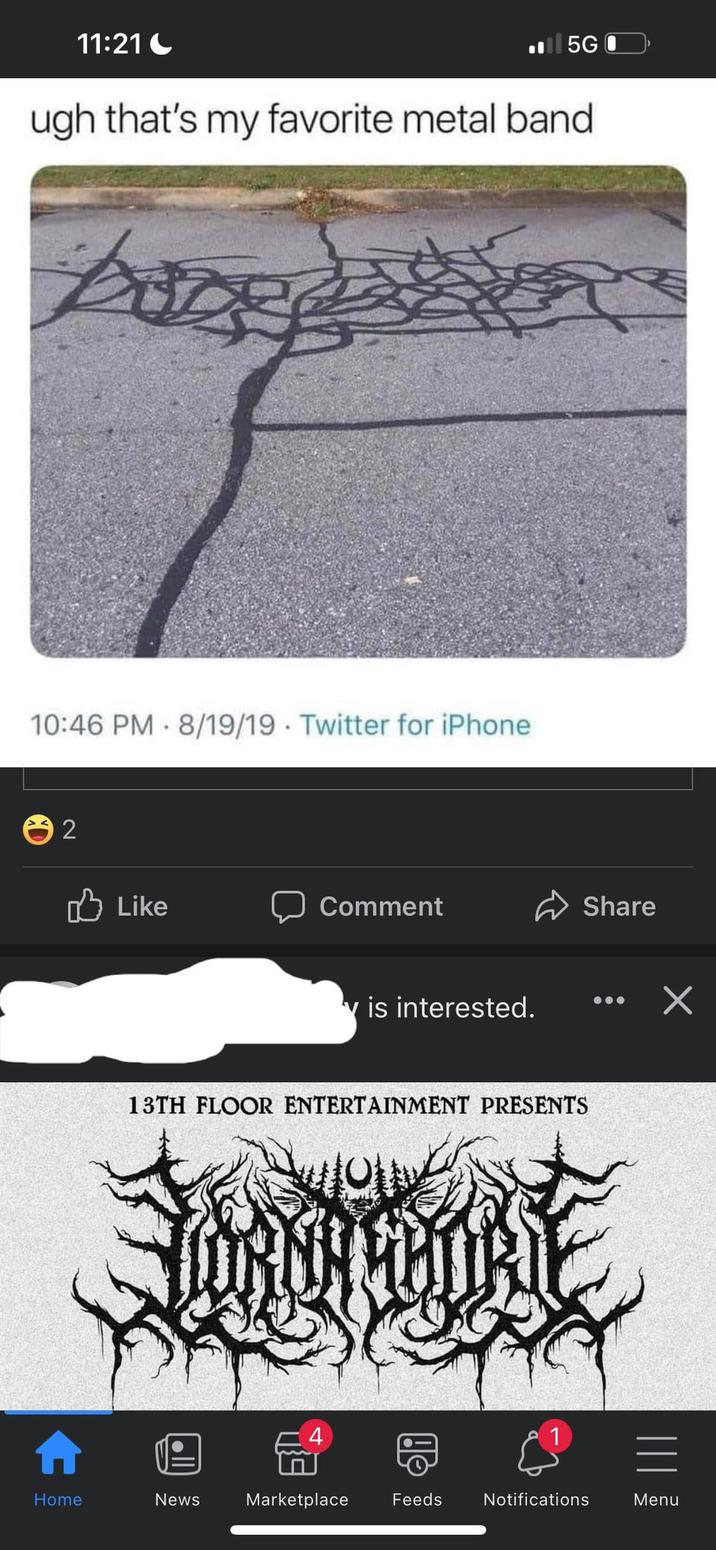Viewport: 716px width, 1550px height.
Task: Like the metal band post
Action: 117,906
